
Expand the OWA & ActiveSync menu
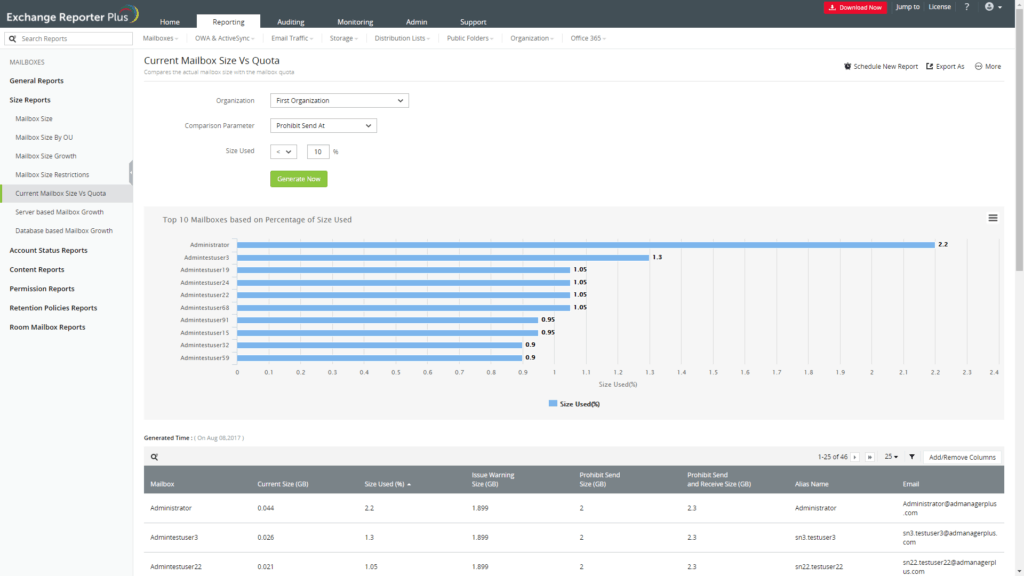224,39
